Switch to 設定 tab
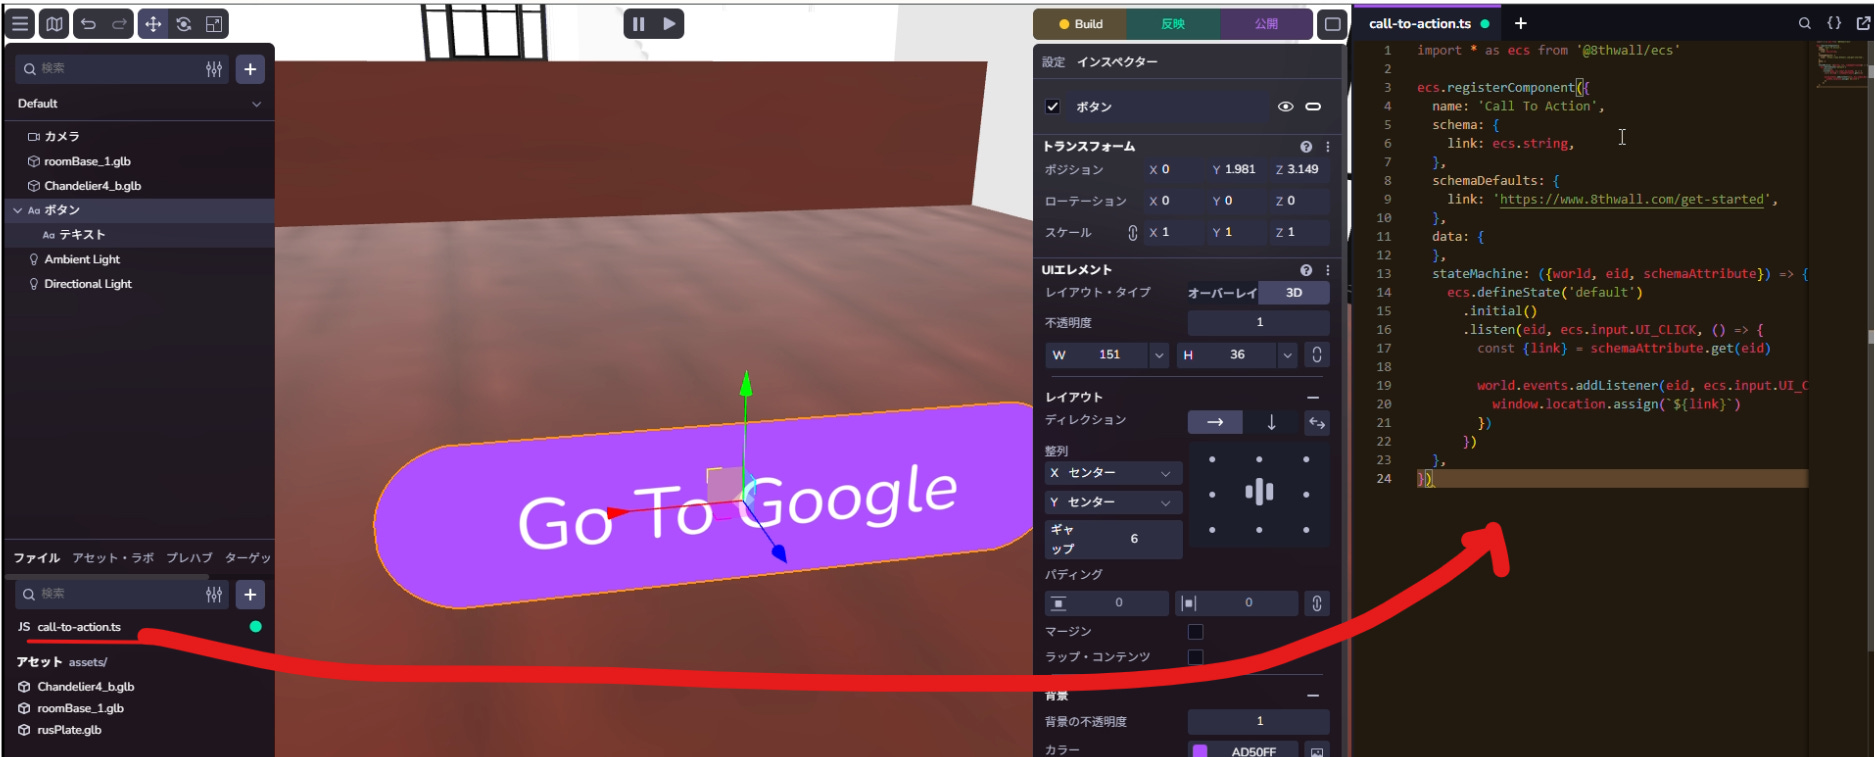 pyautogui.click(x=1053, y=62)
